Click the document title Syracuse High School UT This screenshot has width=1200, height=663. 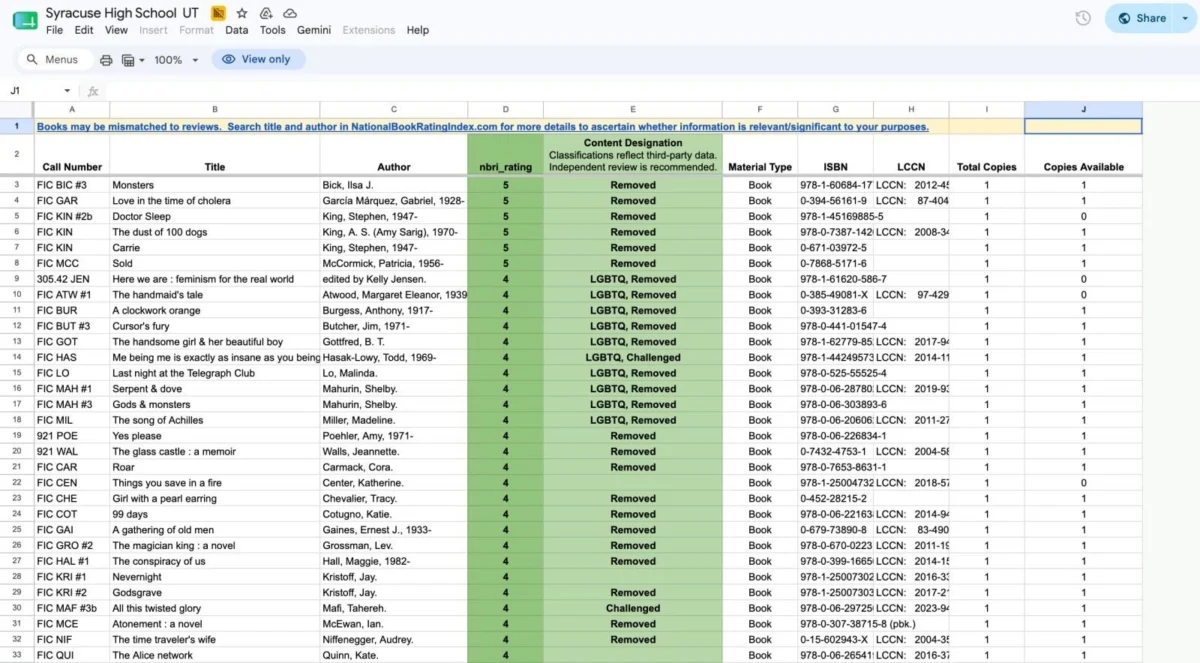pyautogui.click(x=122, y=13)
